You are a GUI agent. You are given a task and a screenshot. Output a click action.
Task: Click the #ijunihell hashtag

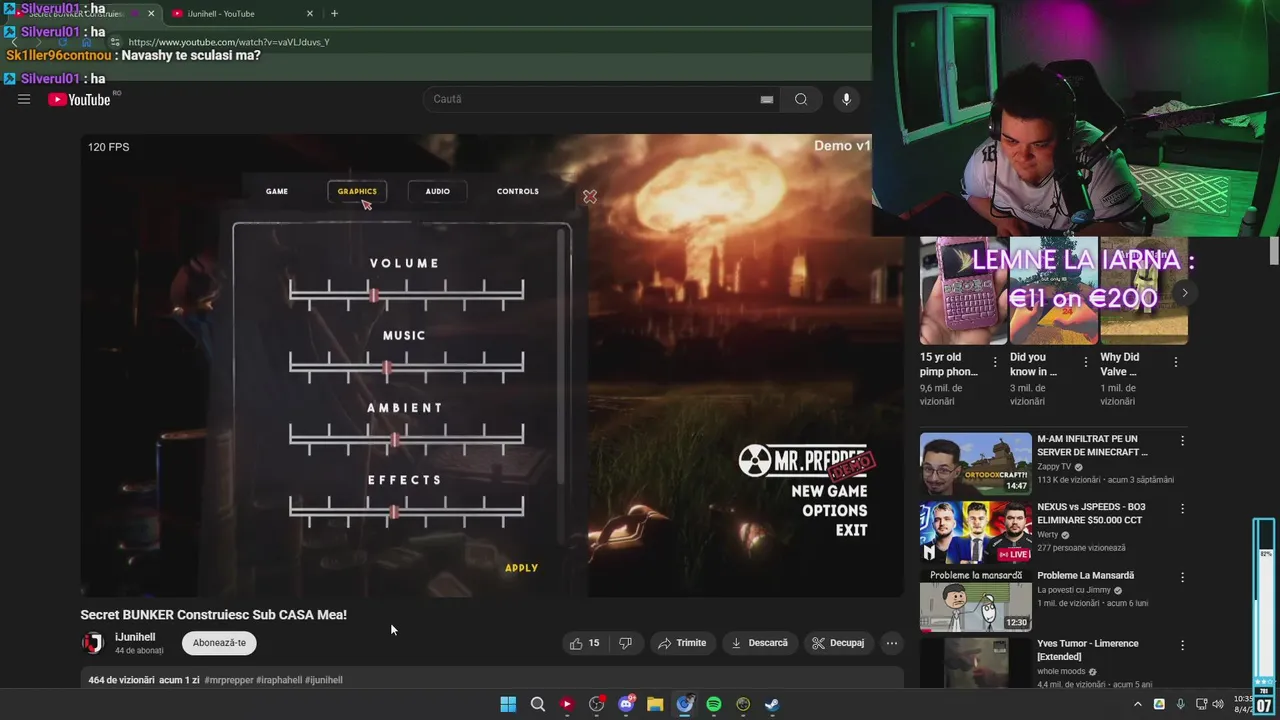(324, 680)
